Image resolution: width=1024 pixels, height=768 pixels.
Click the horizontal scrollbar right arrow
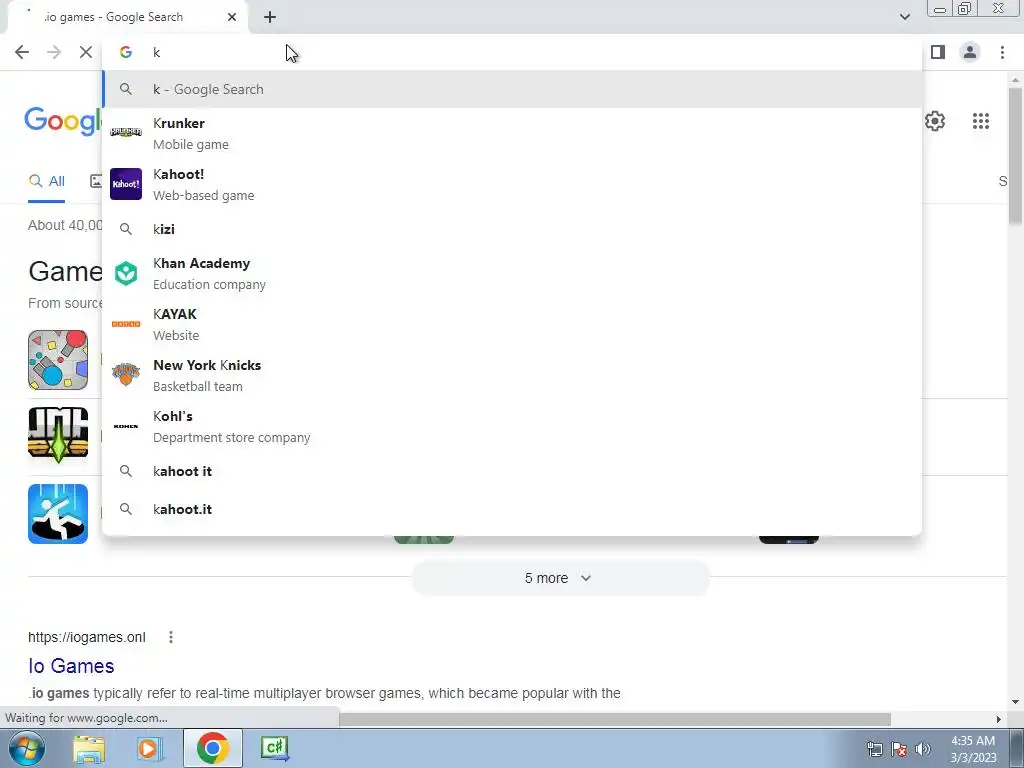point(998,719)
